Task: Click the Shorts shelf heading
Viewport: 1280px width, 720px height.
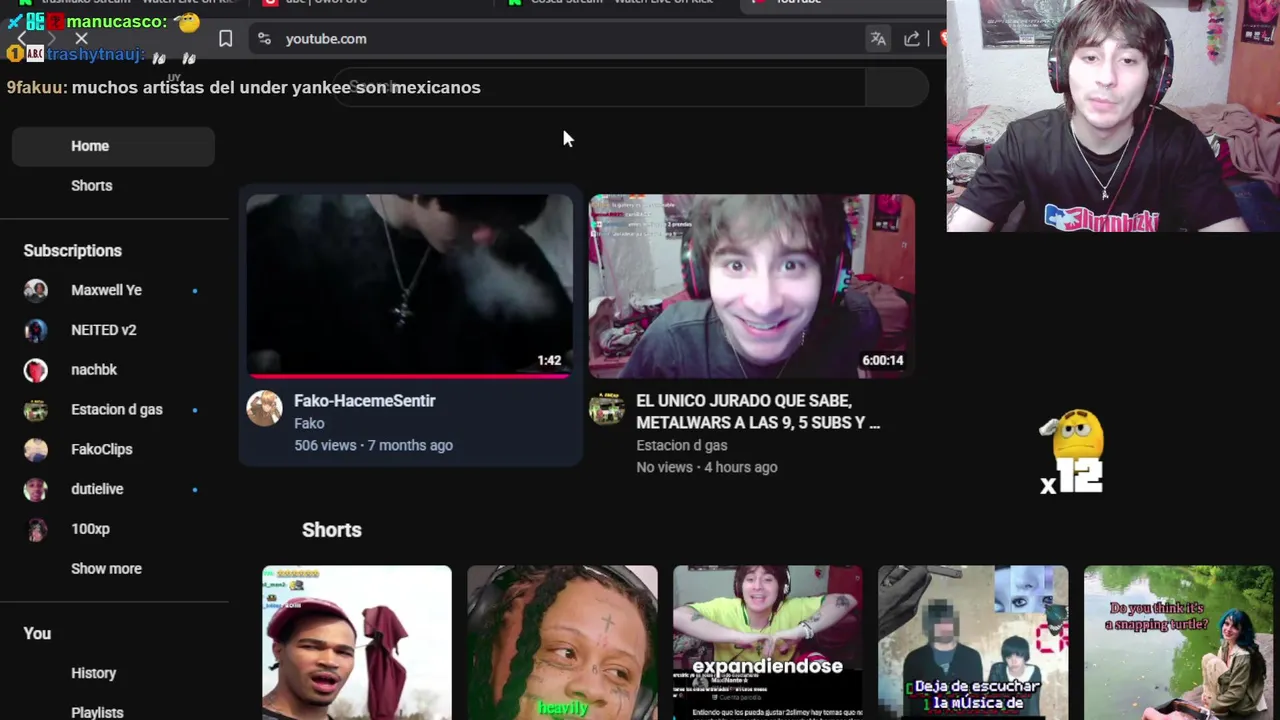Action: pos(332,530)
